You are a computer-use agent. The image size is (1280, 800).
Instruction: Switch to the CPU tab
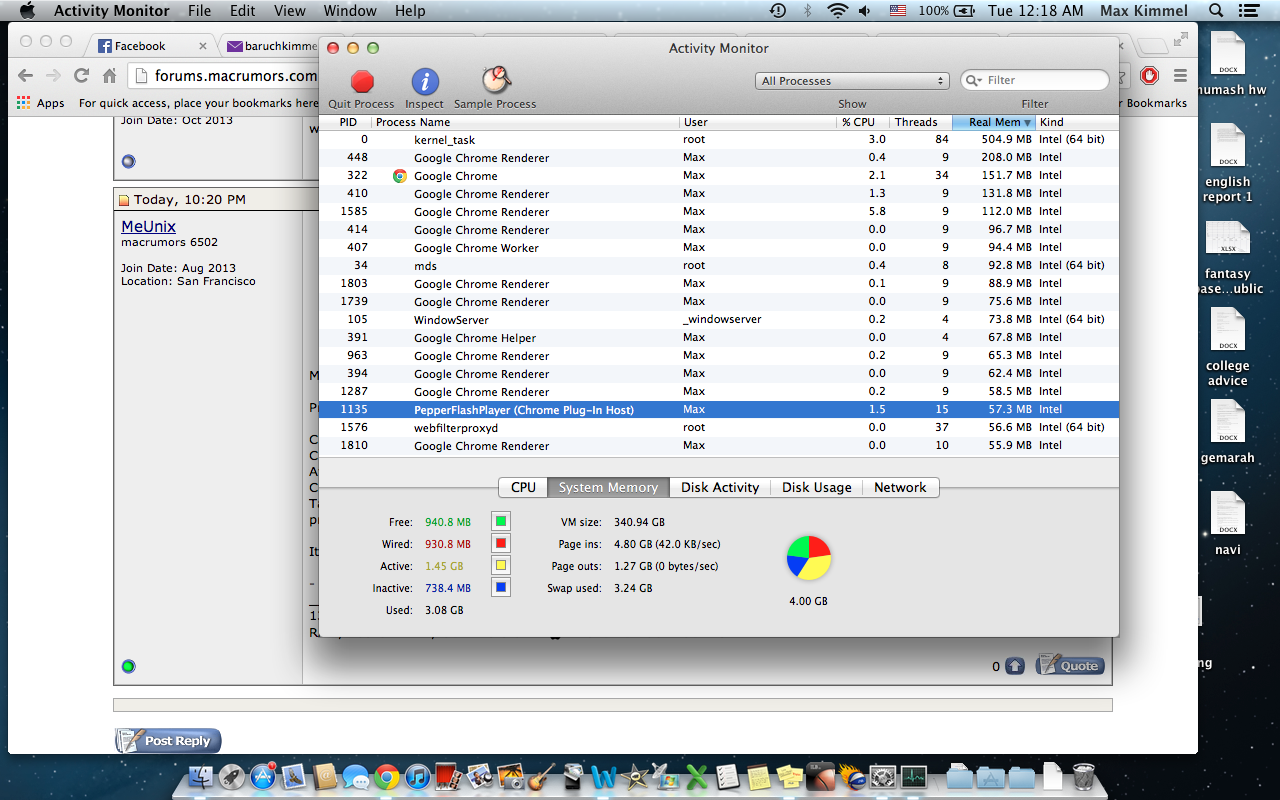coord(523,487)
